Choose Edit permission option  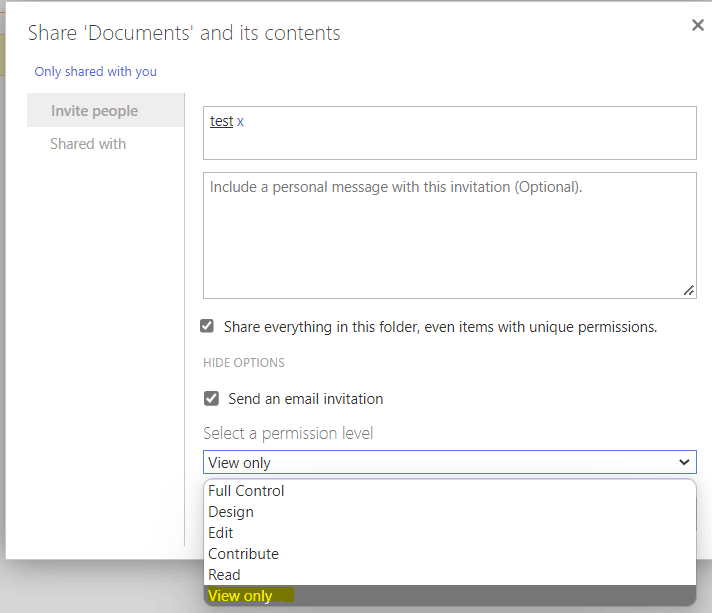tap(450, 533)
